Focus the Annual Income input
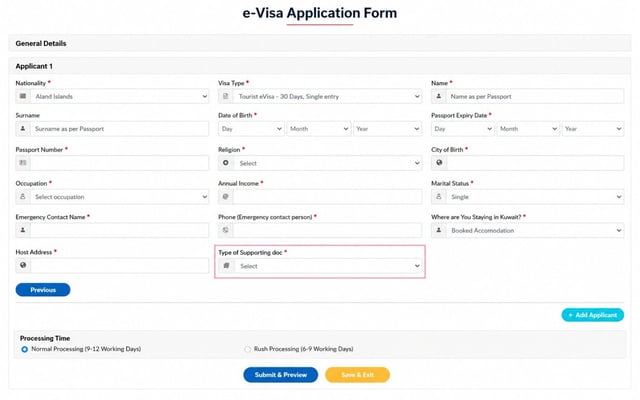 (x=328, y=197)
